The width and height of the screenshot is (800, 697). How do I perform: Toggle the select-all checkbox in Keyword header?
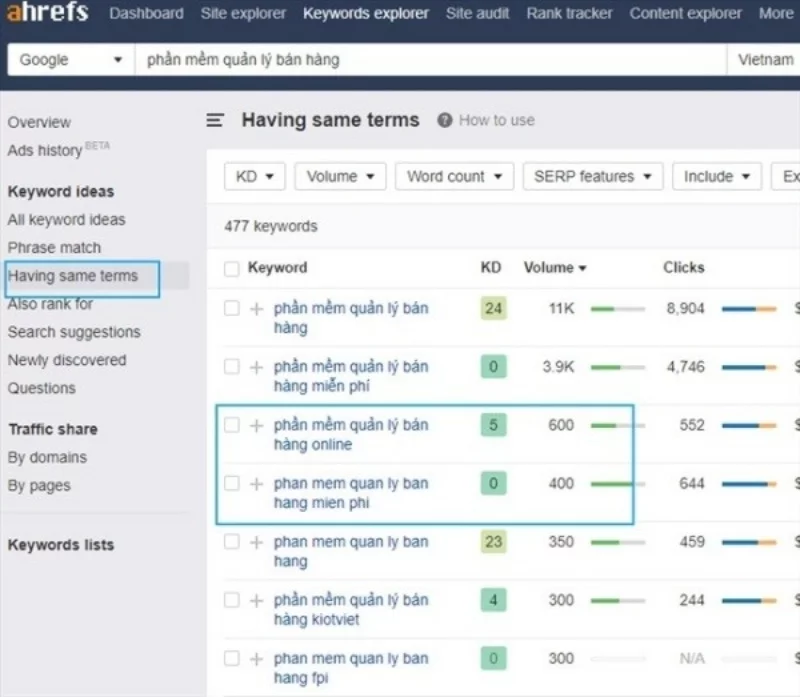tap(232, 268)
